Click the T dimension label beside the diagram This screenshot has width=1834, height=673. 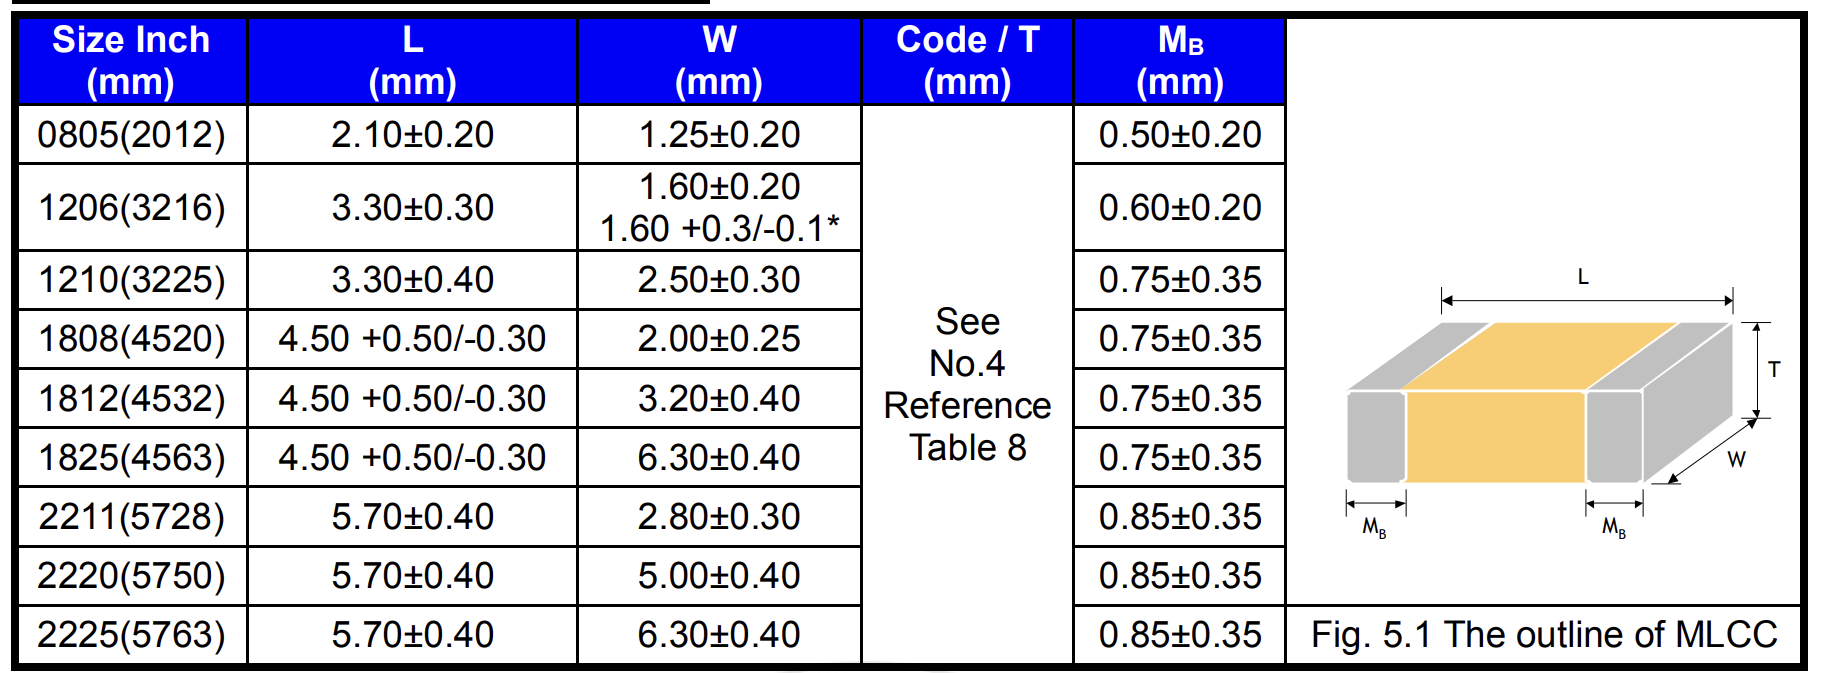(1774, 369)
